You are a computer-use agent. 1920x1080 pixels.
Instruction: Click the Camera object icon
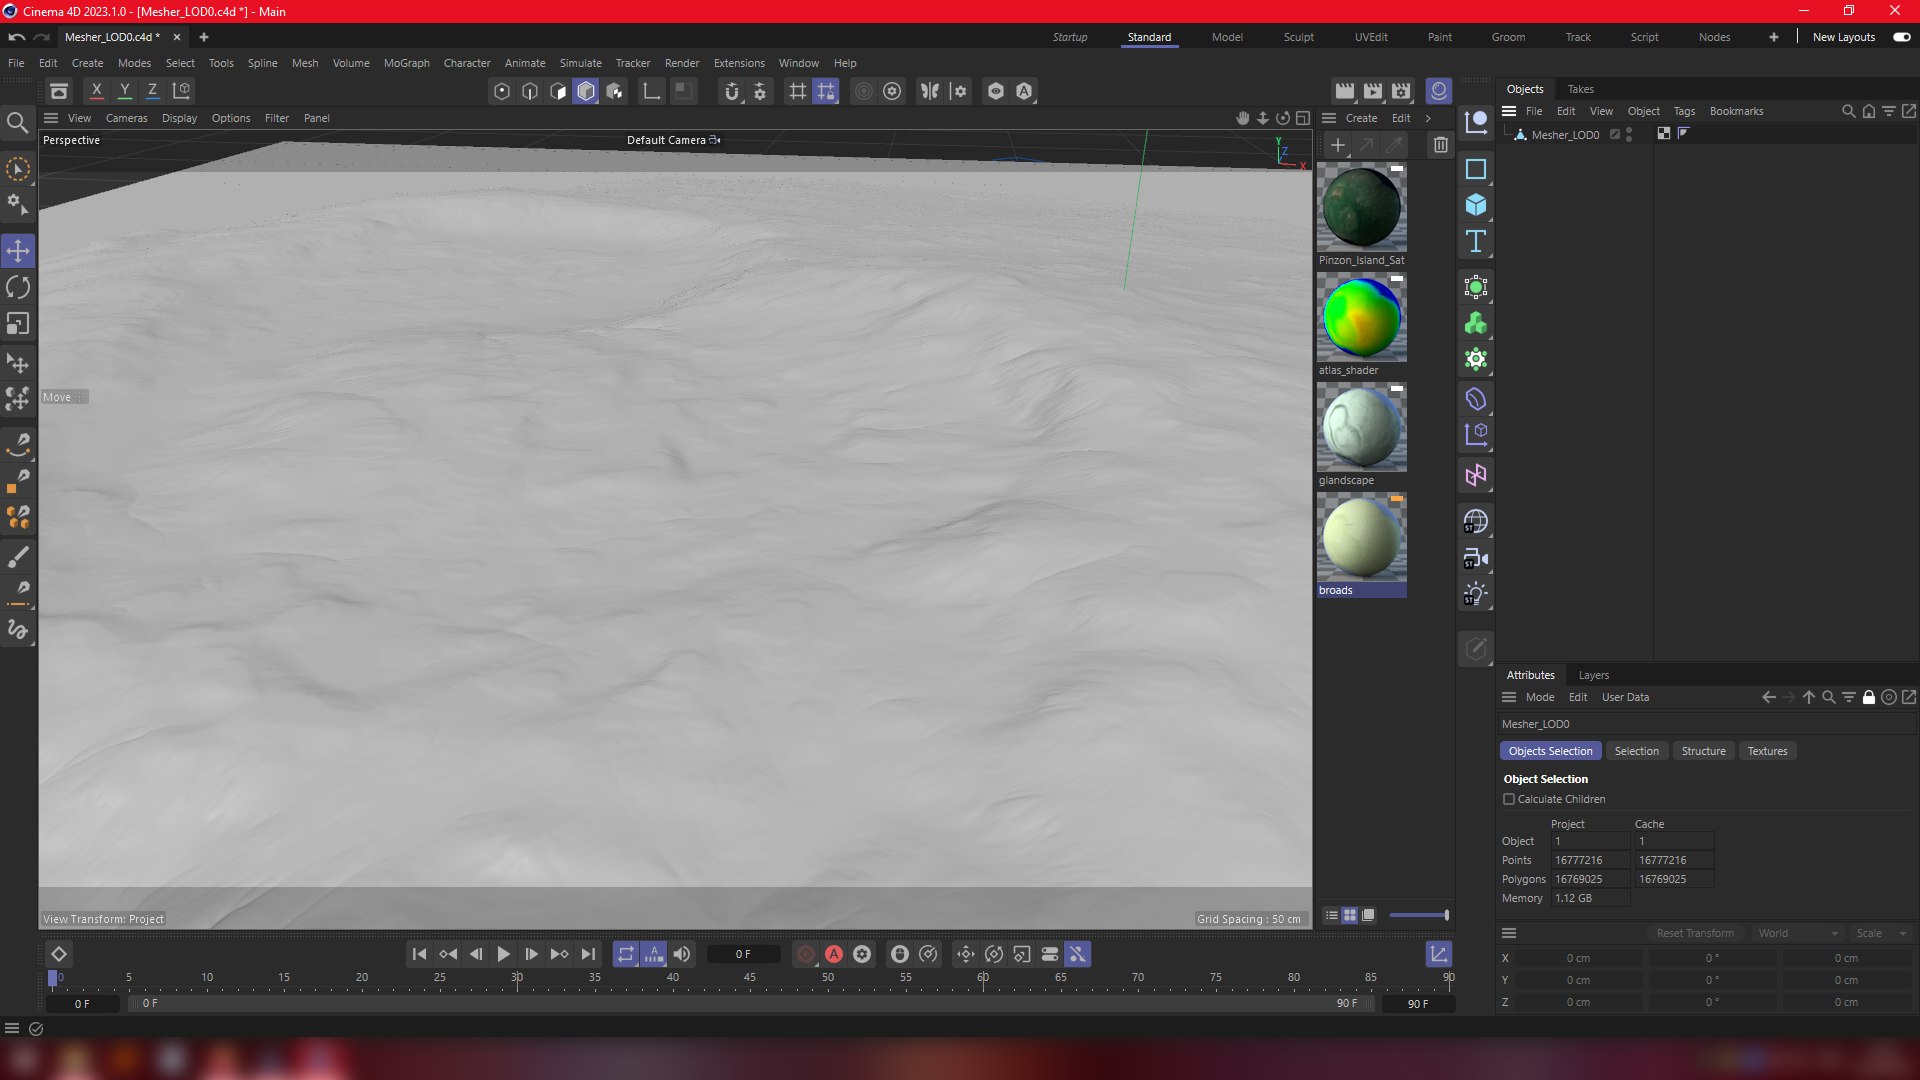1476,558
